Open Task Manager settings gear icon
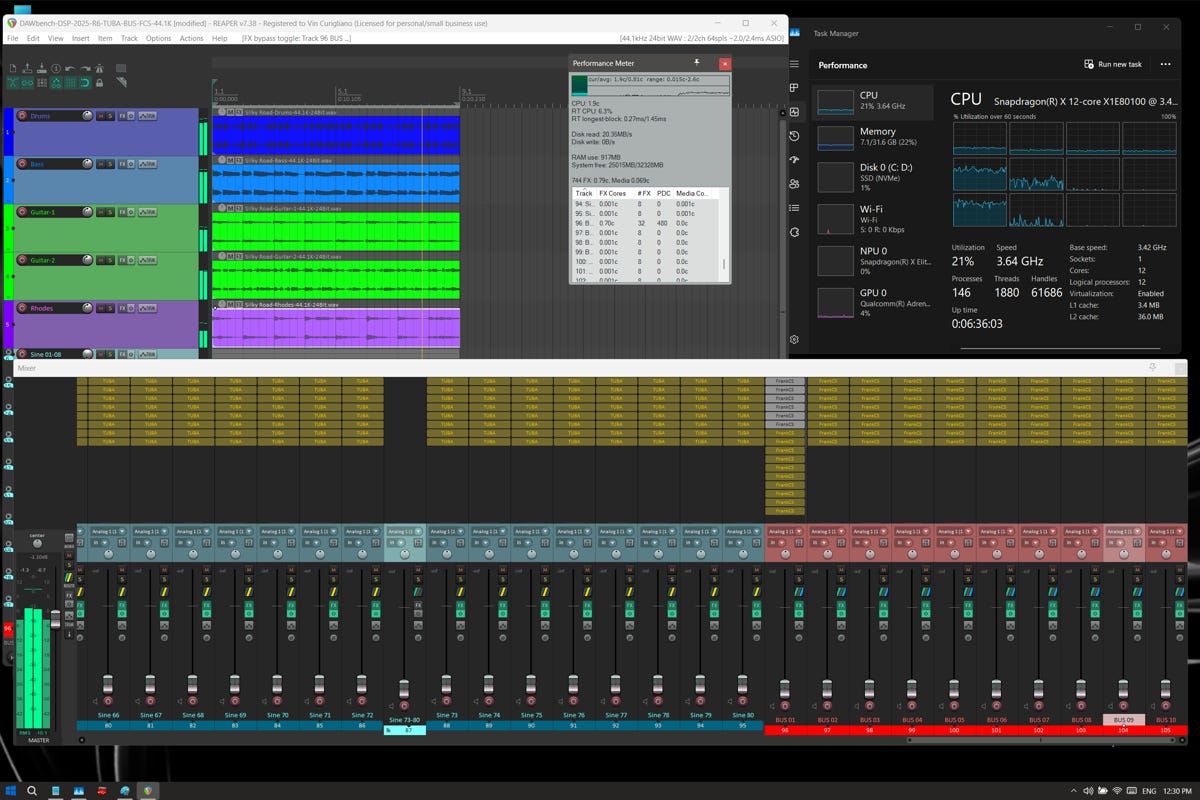Viewport: 1200px width, 800px height. [794, 339]
